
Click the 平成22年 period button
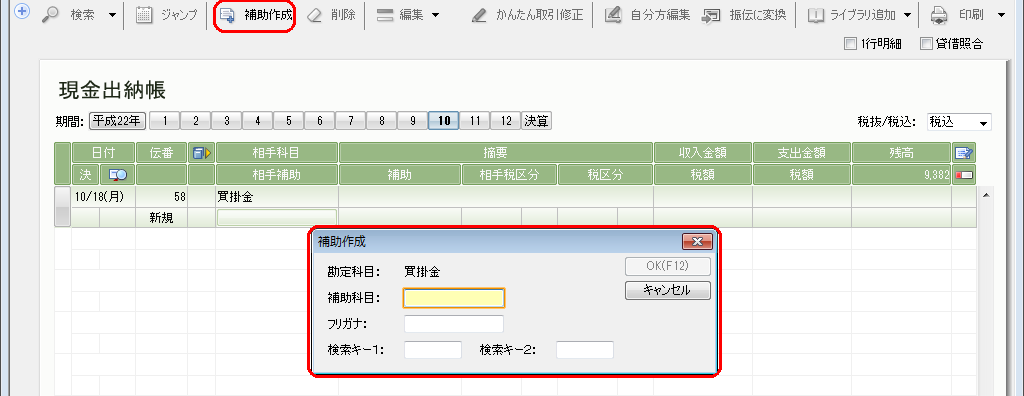(x=118, y=121)
